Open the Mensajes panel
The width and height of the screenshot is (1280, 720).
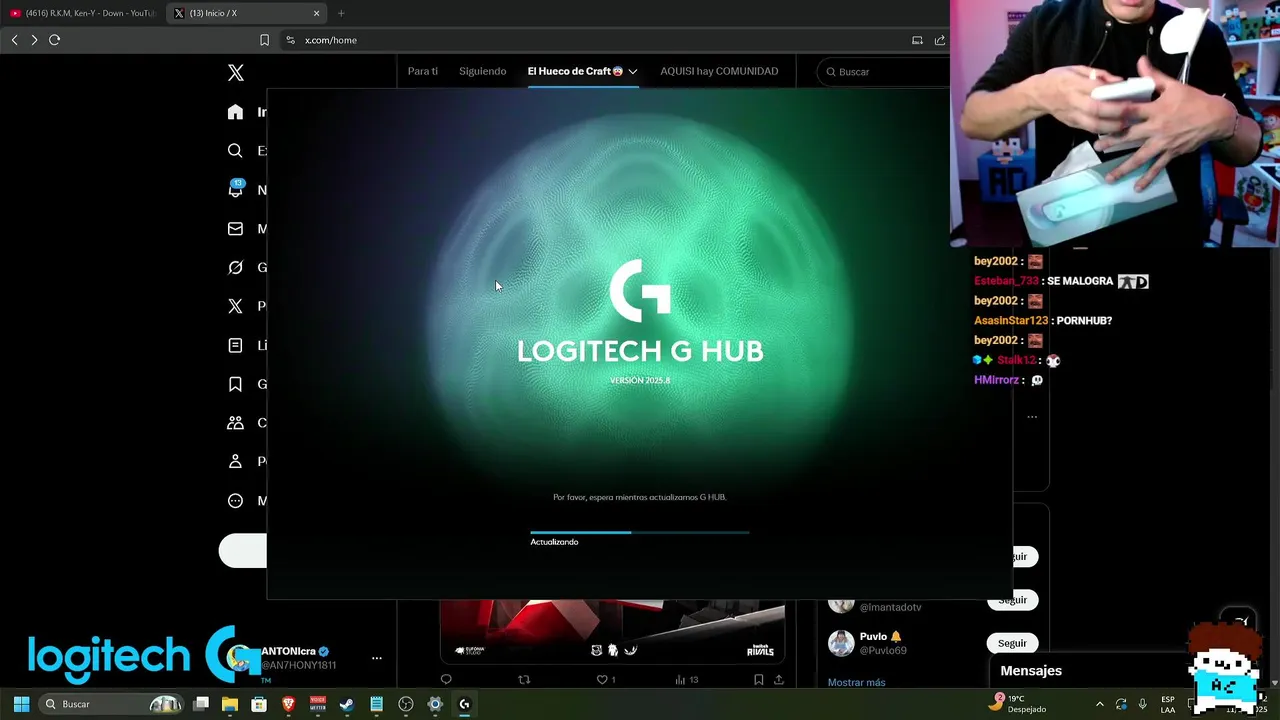(1031, 671)
